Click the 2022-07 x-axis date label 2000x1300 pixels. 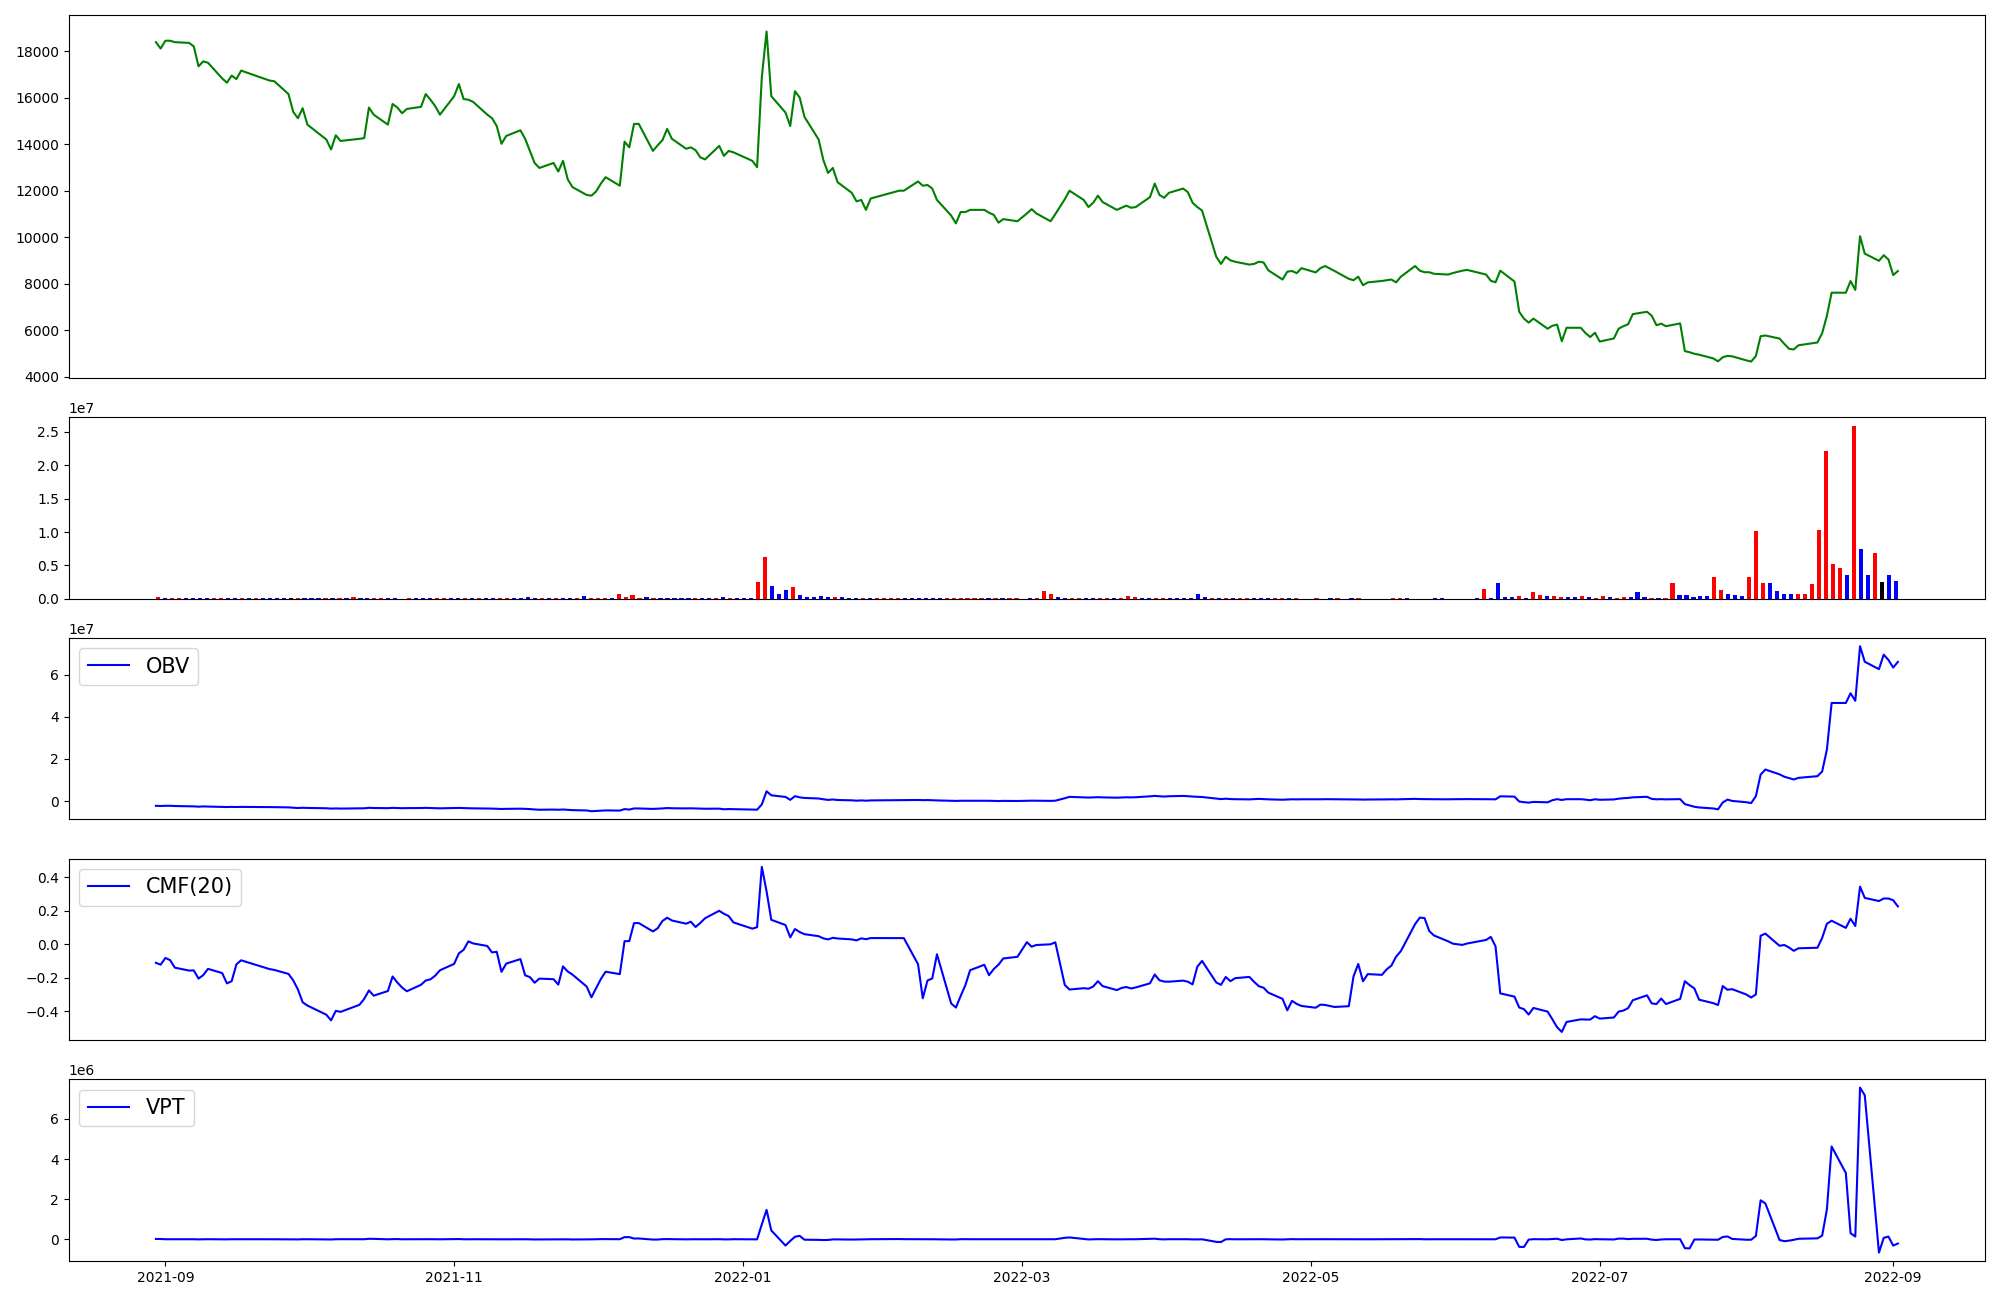(1600, 1277)
